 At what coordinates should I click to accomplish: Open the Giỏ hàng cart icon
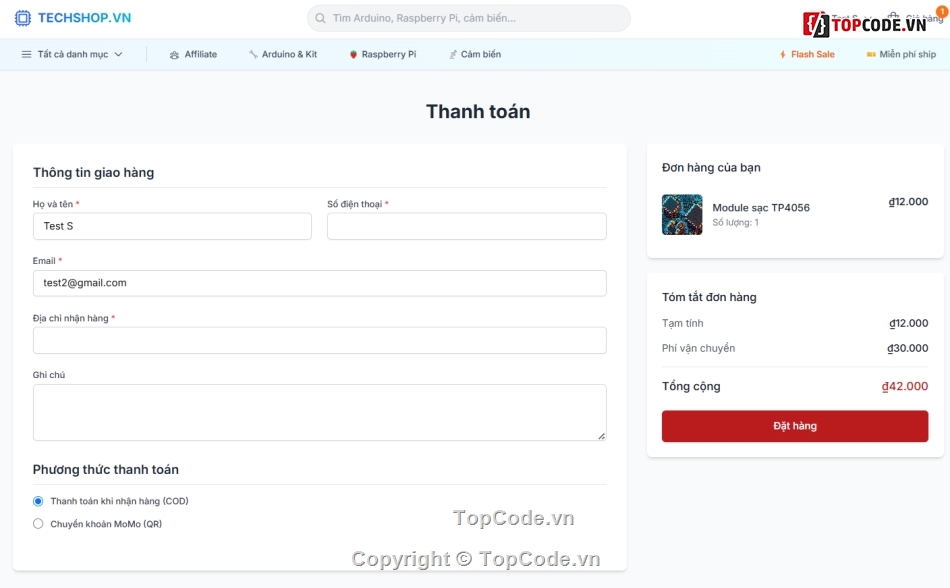(894, 16)
